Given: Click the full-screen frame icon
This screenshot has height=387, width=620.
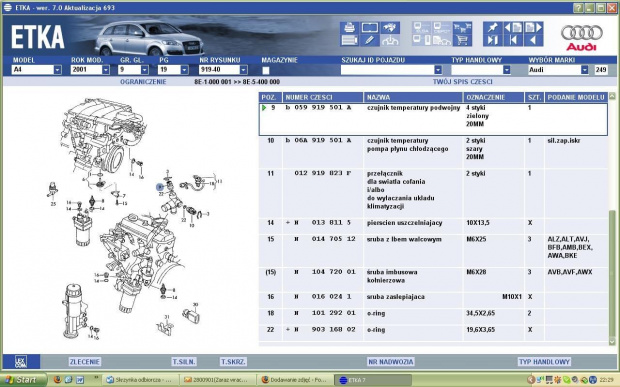Looking at the screenshot, I should tap(370, 28).
